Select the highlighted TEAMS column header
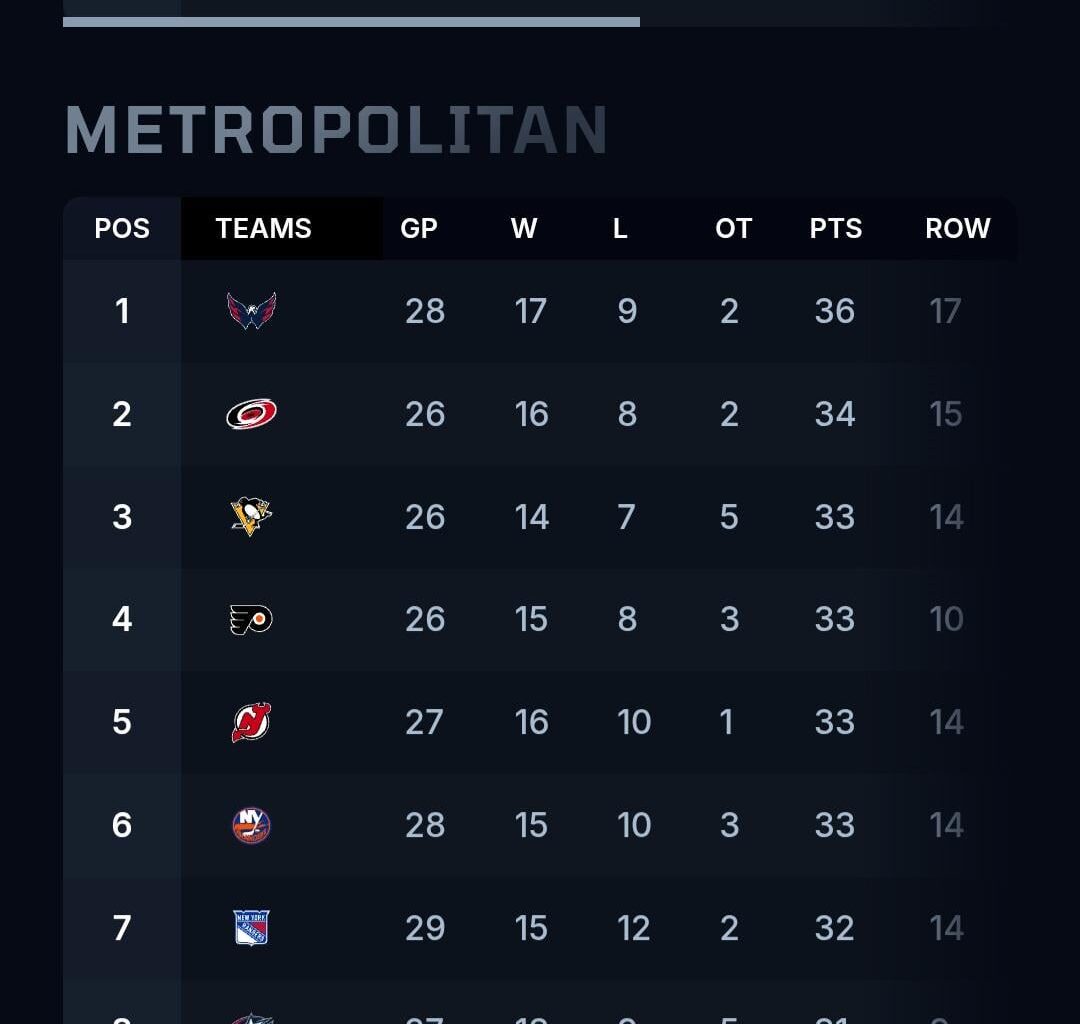Screen dimensions: 1080x1024 click(x=263, y=228)
